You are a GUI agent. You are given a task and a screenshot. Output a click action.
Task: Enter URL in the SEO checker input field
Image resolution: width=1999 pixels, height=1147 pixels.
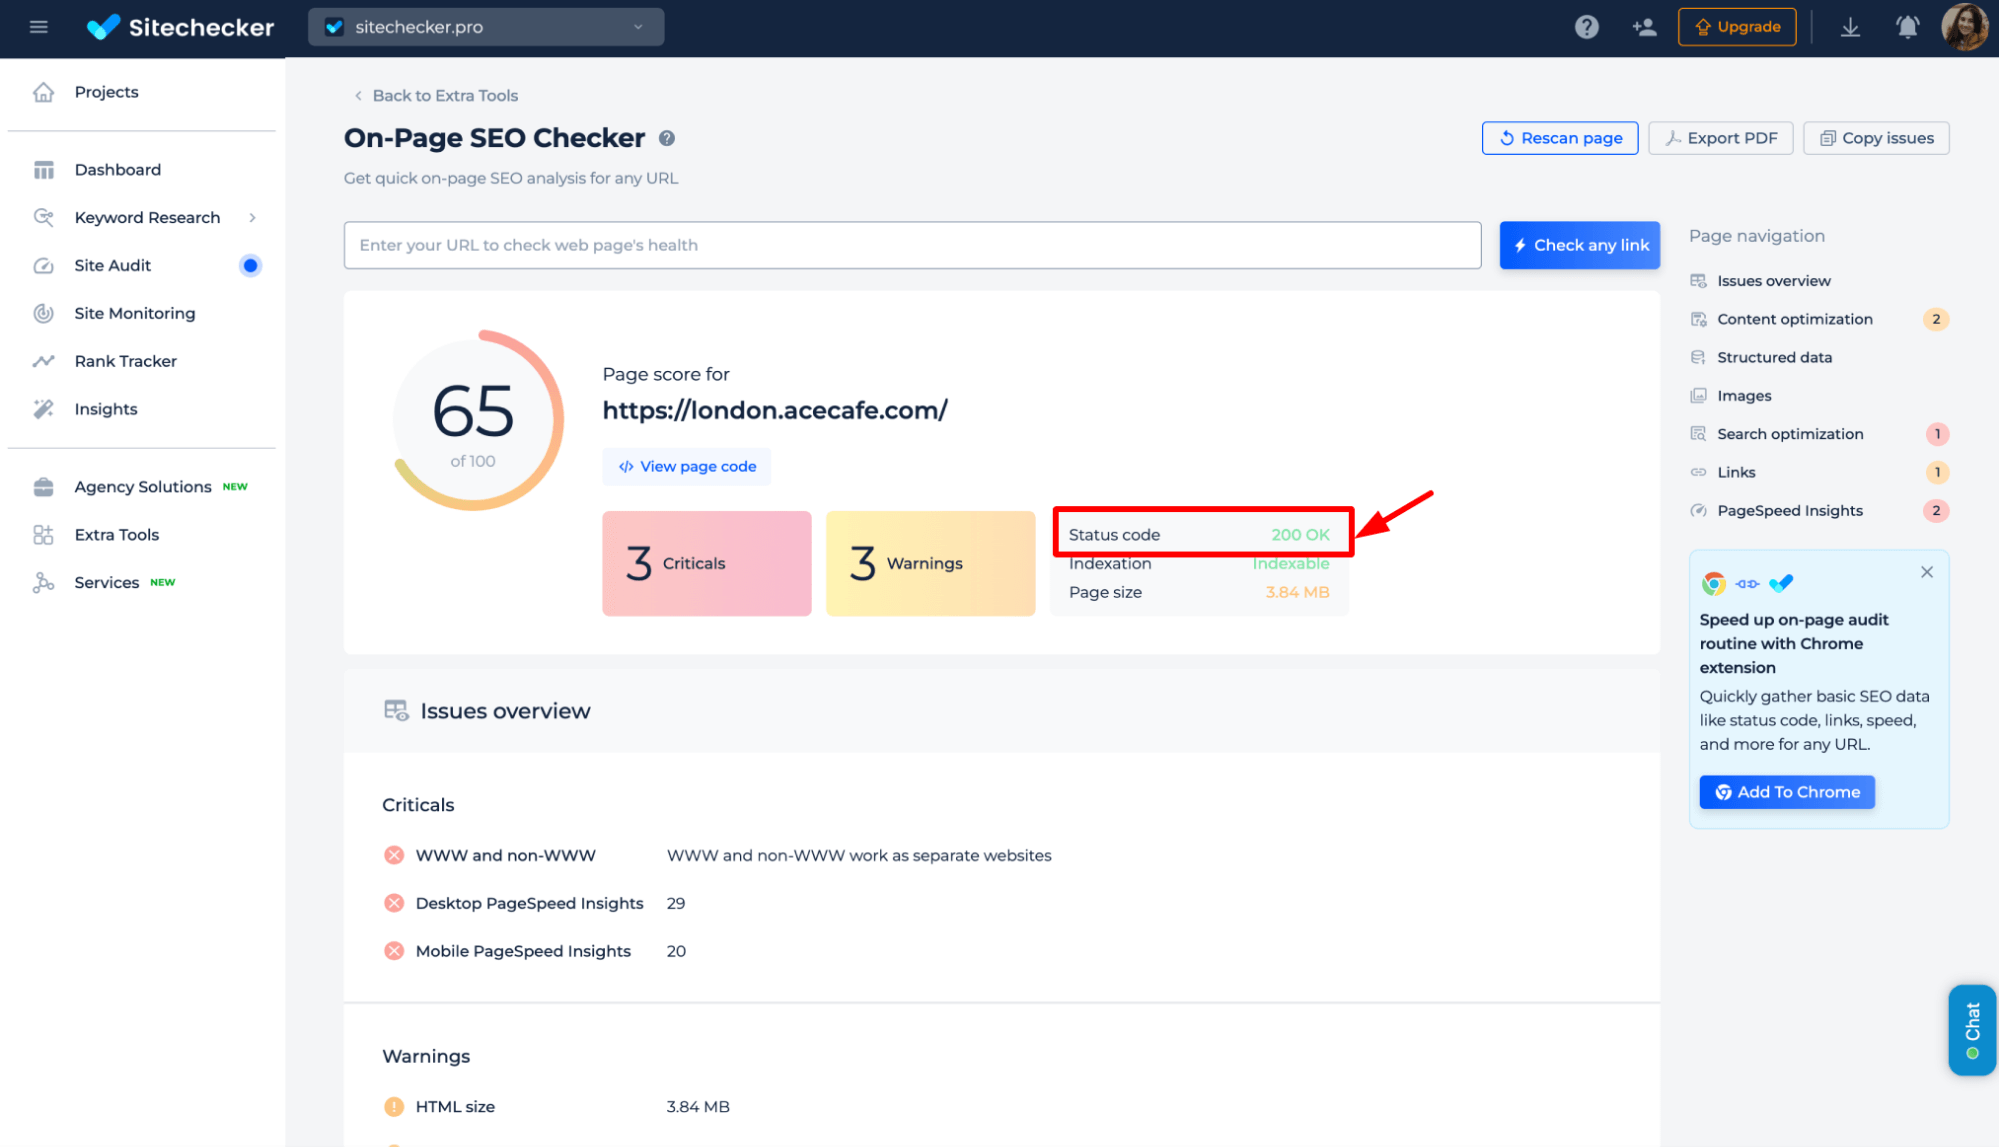(x=912, y=245)
